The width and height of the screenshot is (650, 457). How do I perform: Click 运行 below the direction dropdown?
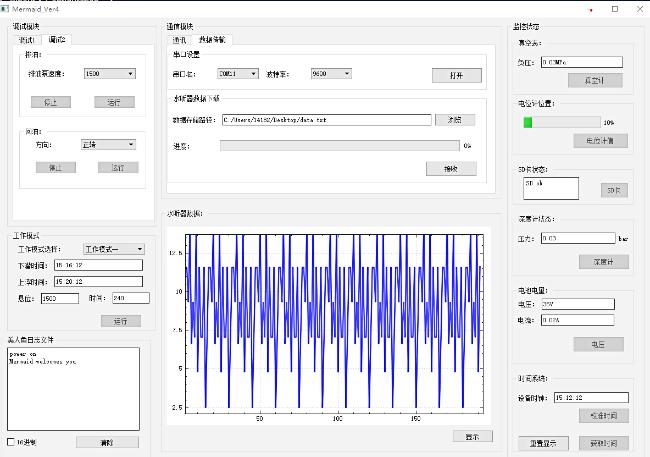(x=118, y=167)
